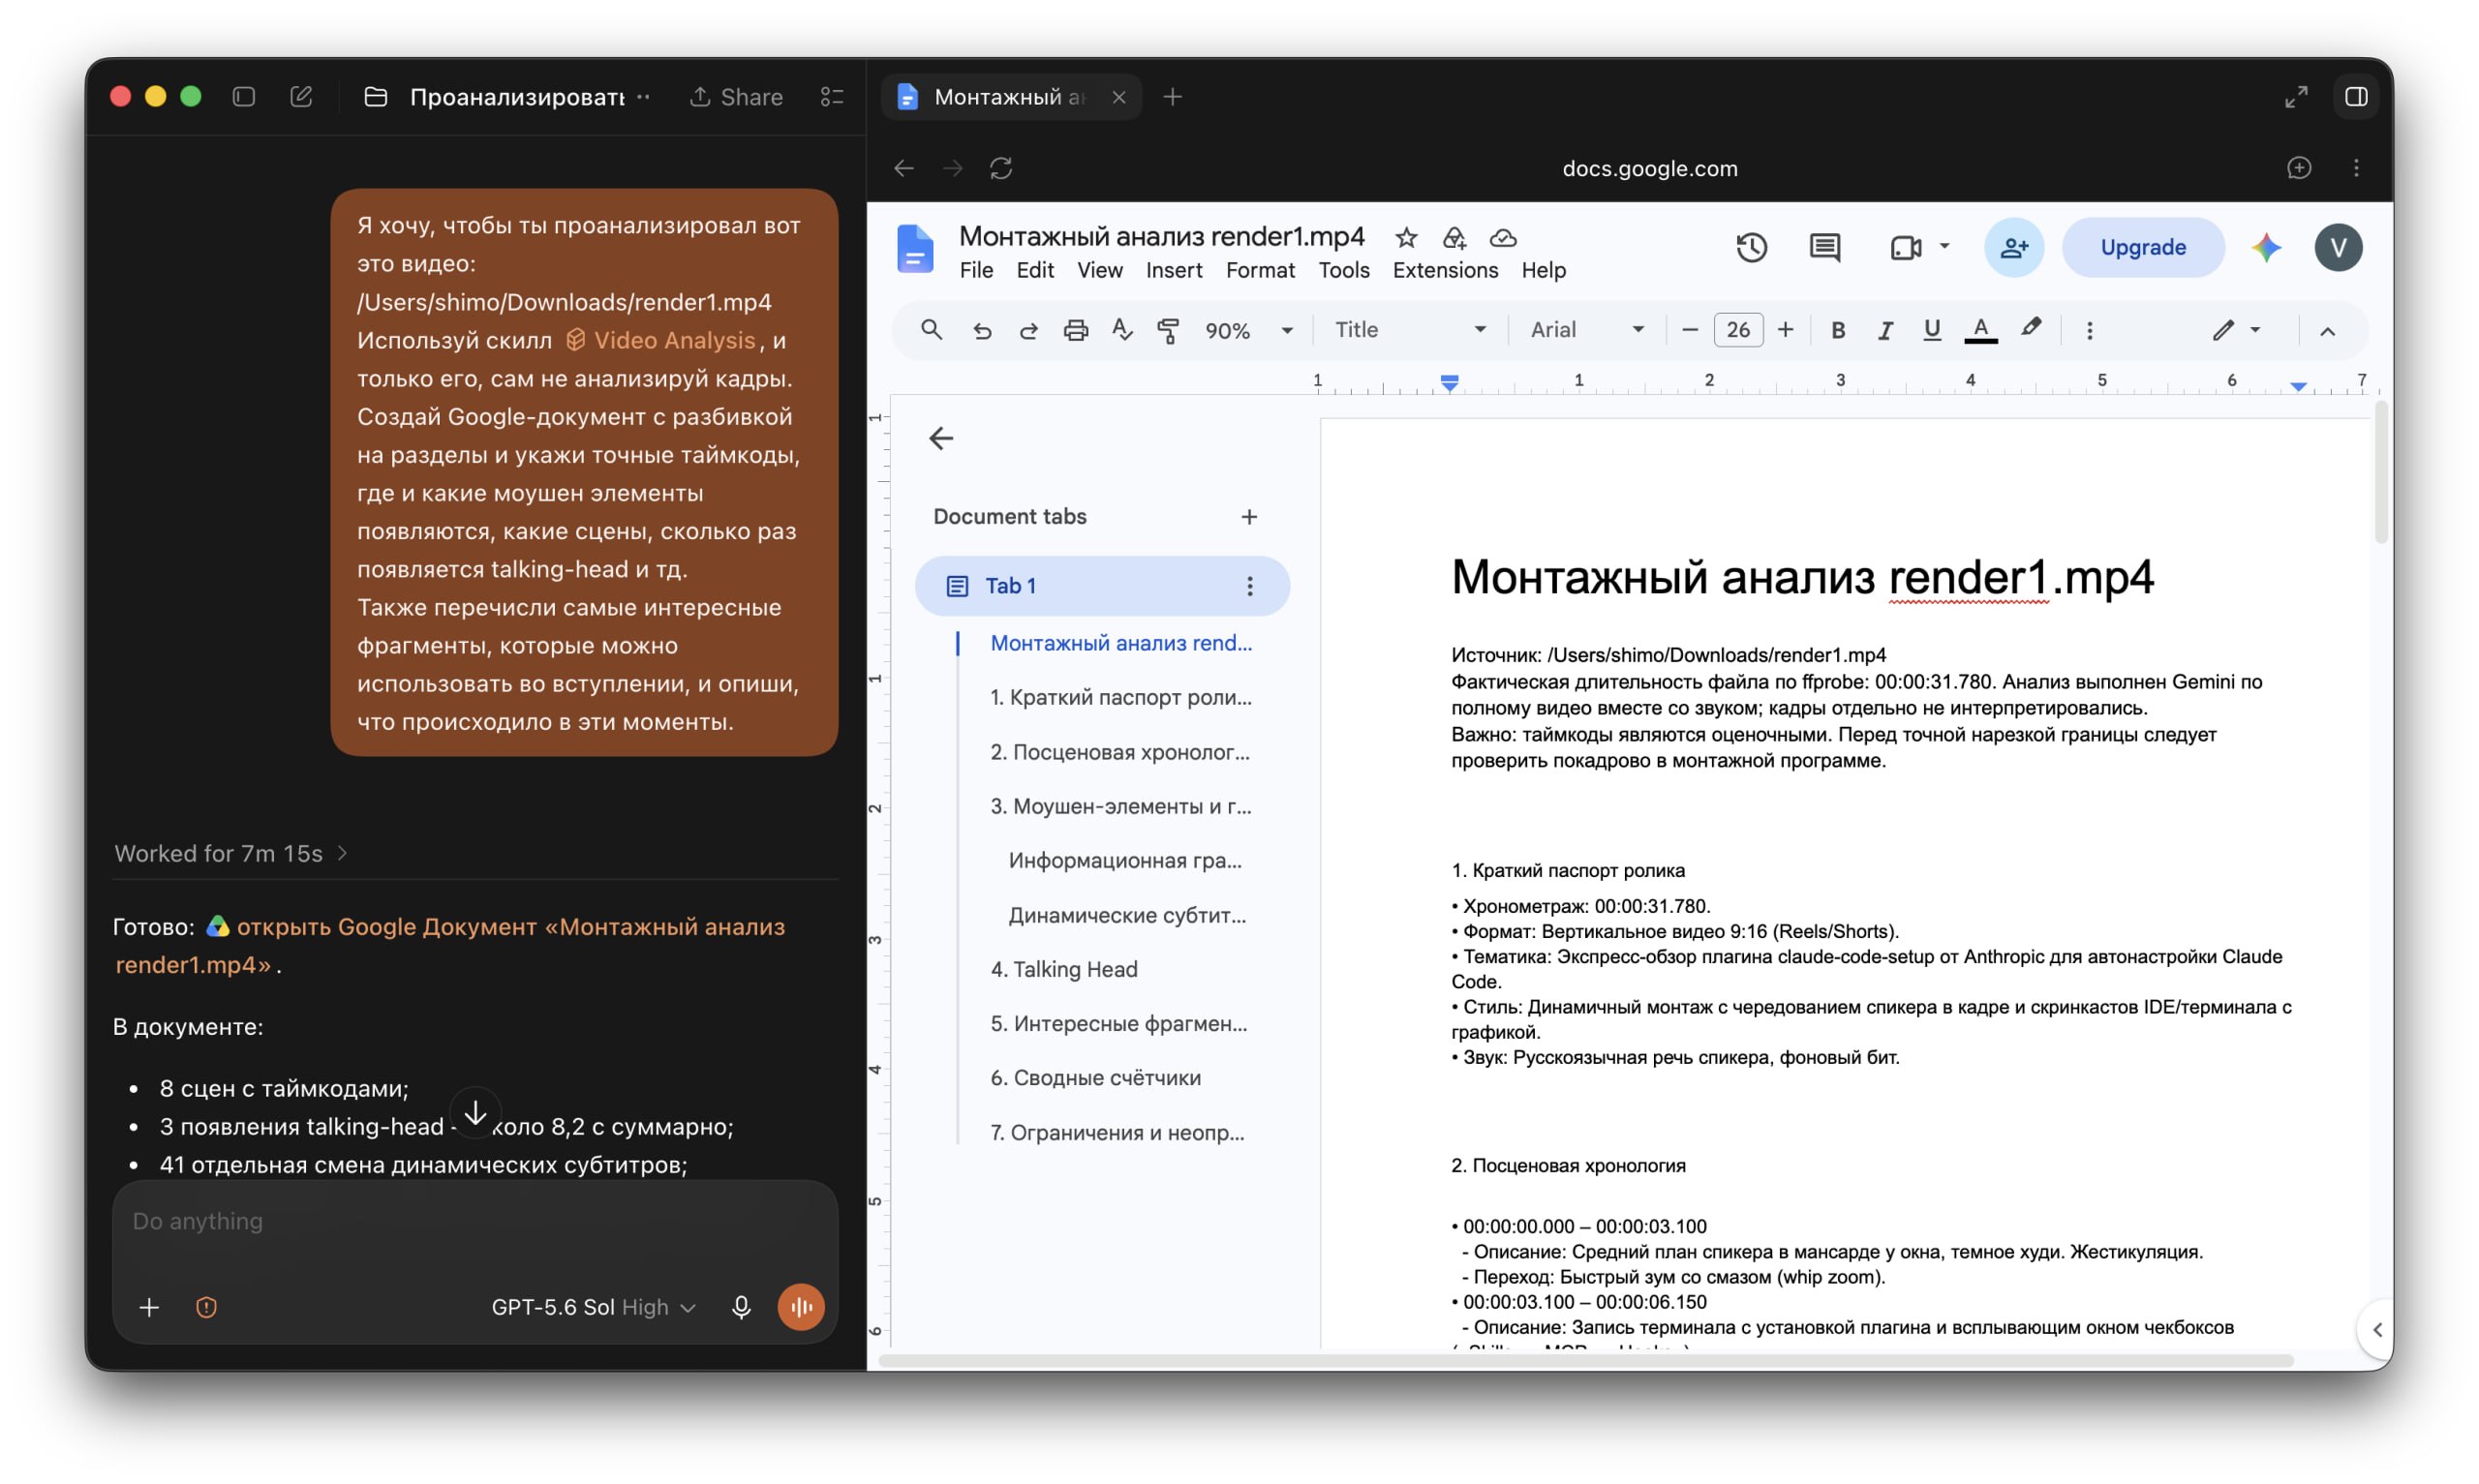Open version history clock icon
Viewport: 2479px width, 1484px height.
pos(1751,247)
